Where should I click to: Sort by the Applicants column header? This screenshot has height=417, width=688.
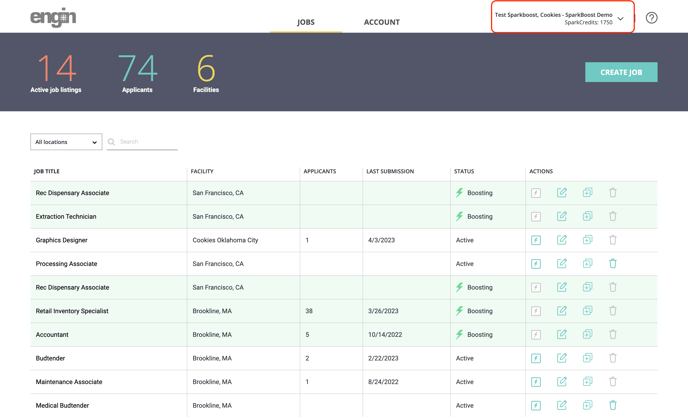point(319,171)
